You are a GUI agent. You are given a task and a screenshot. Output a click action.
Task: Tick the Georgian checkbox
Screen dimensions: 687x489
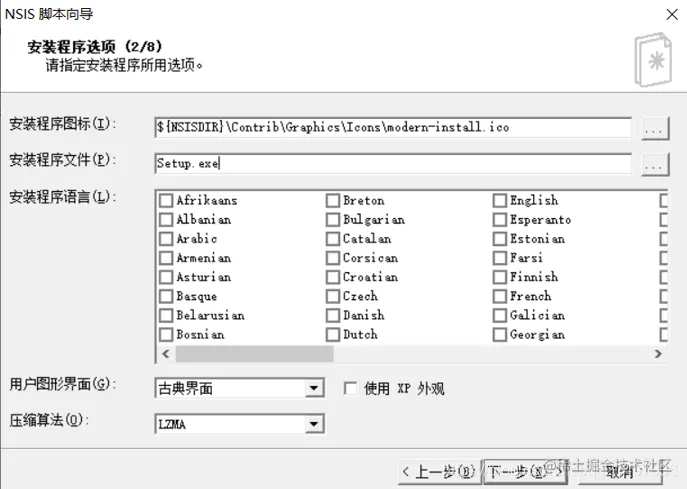[500, 335]
